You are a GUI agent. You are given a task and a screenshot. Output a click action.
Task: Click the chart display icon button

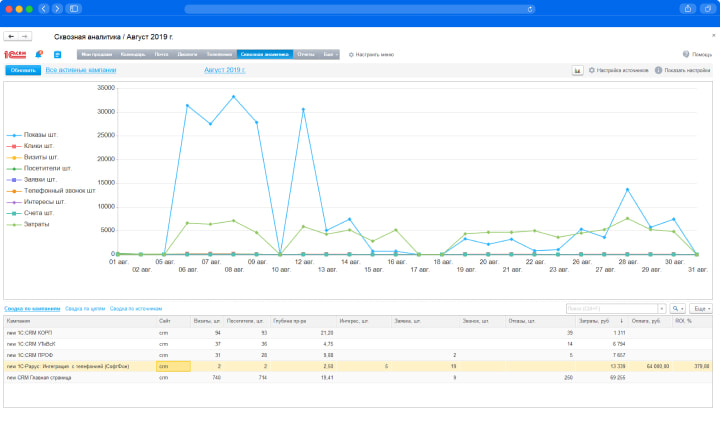577,70
